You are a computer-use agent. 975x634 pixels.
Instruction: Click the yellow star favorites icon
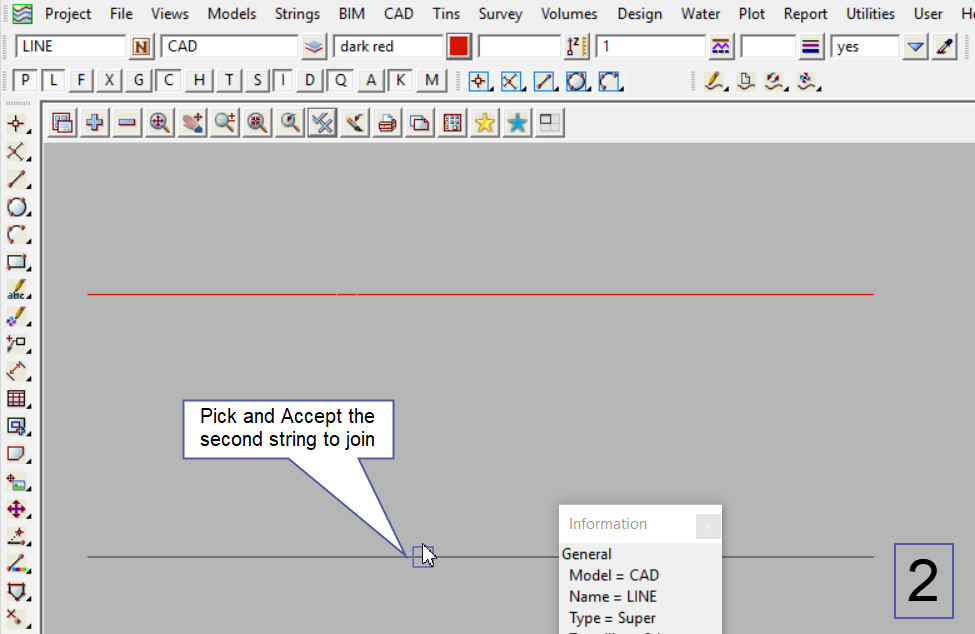[x=485, y=123]
